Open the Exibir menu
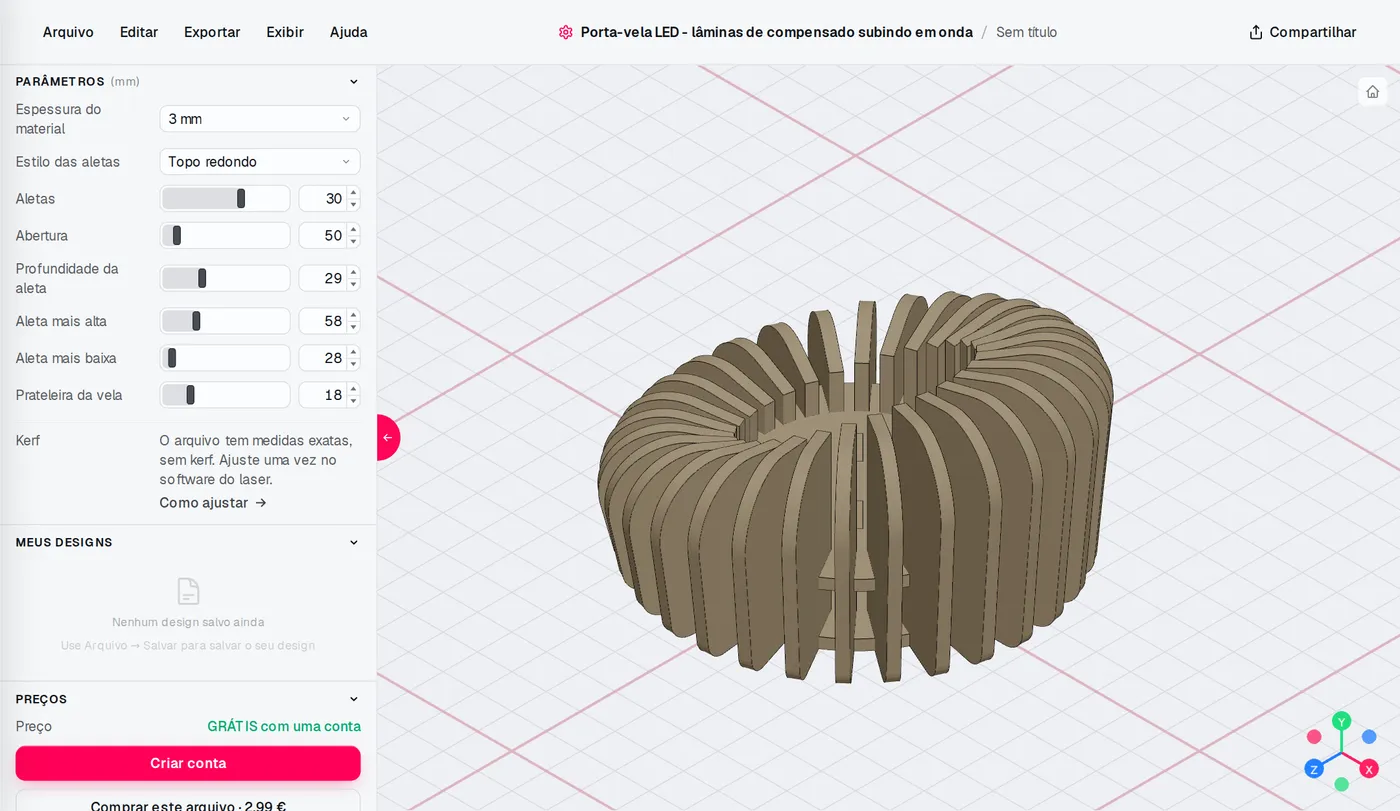The width and height of the screenshot is (1400, 811). tap(285, 32)
